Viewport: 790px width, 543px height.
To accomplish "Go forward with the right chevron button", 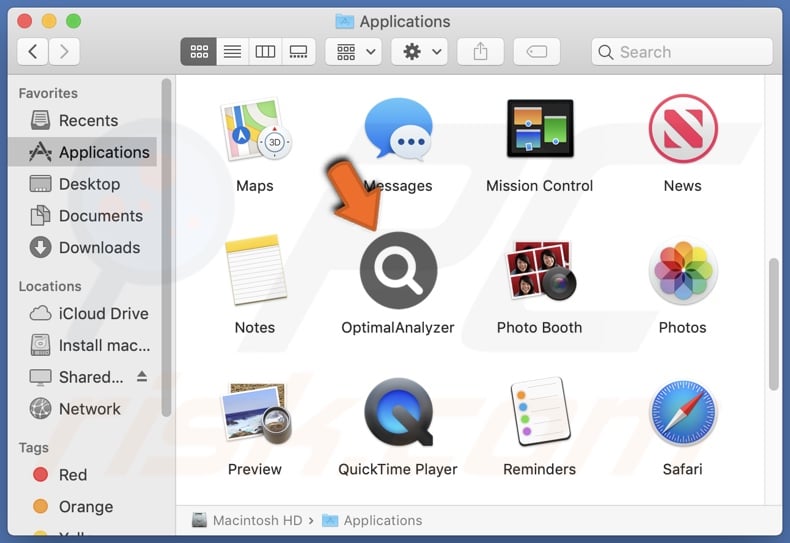I will click(x=64, y=51).
